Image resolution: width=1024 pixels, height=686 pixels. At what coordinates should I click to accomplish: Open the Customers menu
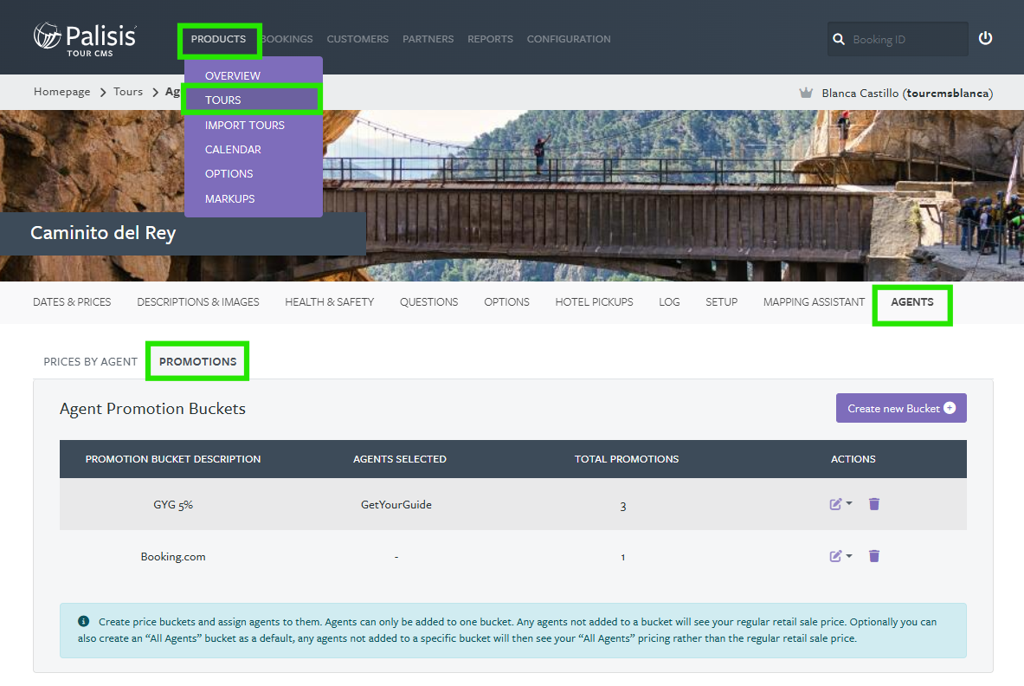point(357,39)
